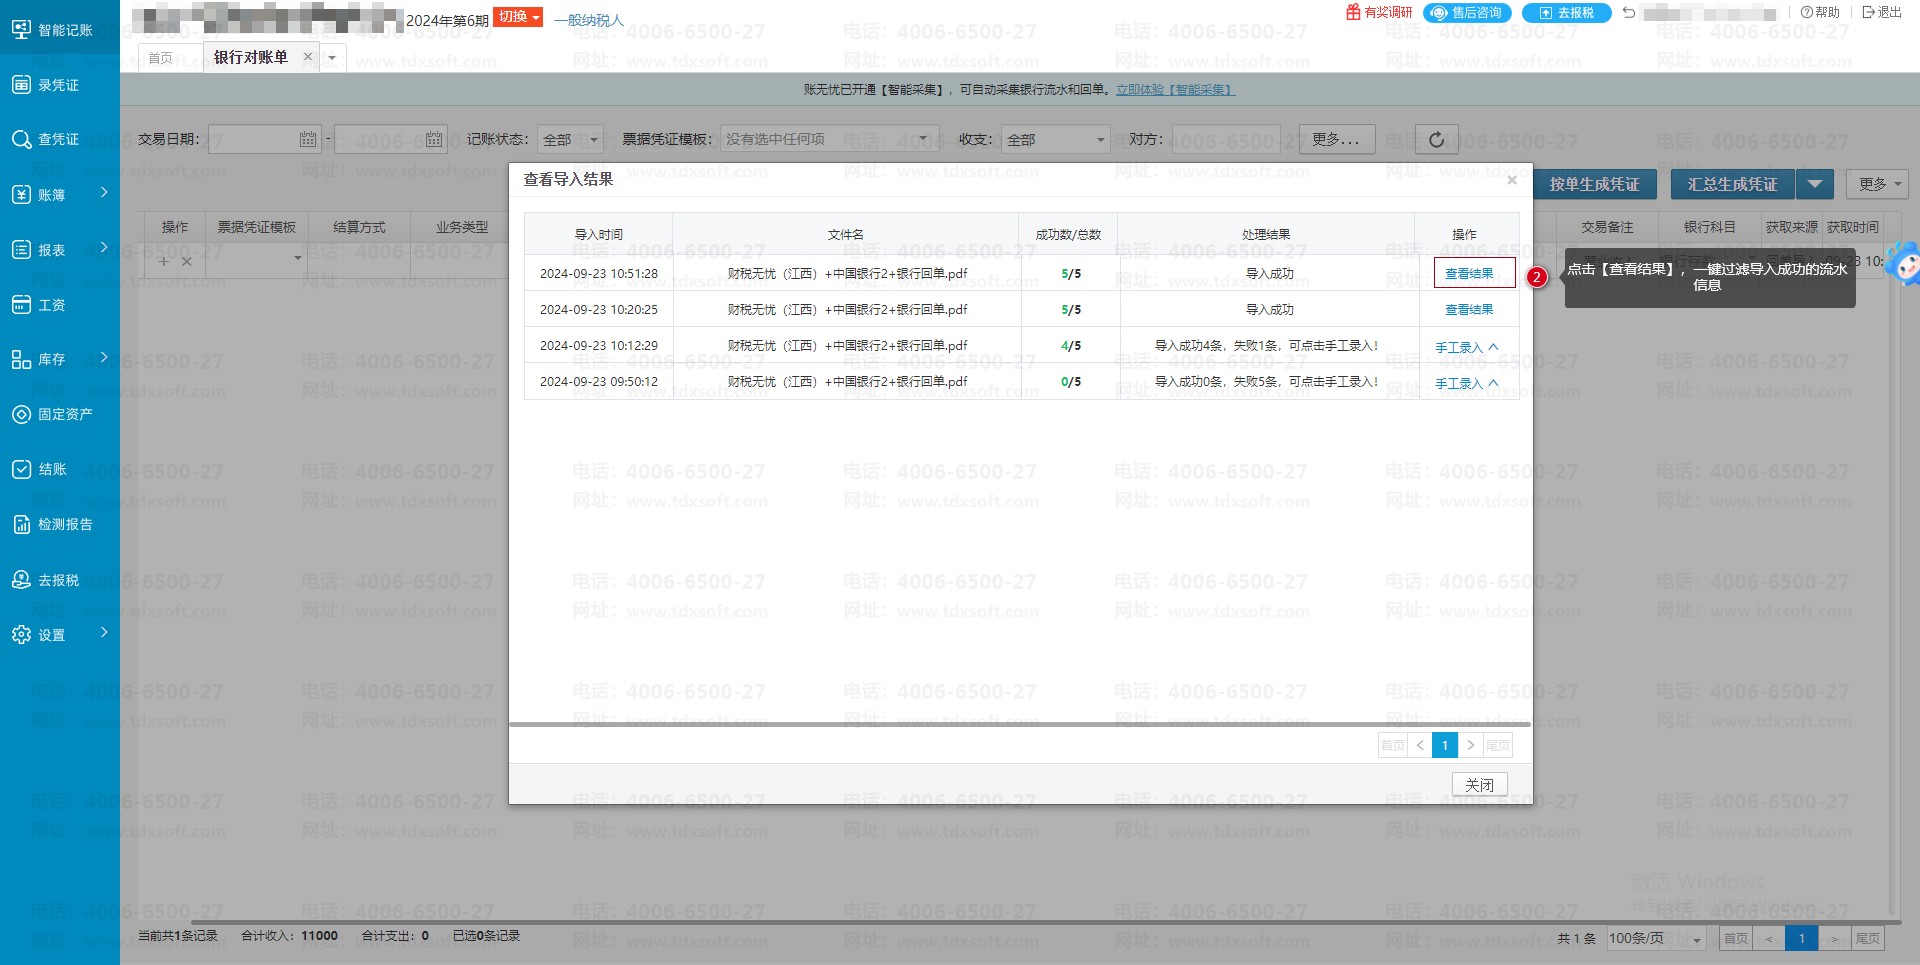The width and height of the screenshot is (1920, 965).
Task: Select the 固定资产 sidebar icon
Action: [x=21, y=414]
